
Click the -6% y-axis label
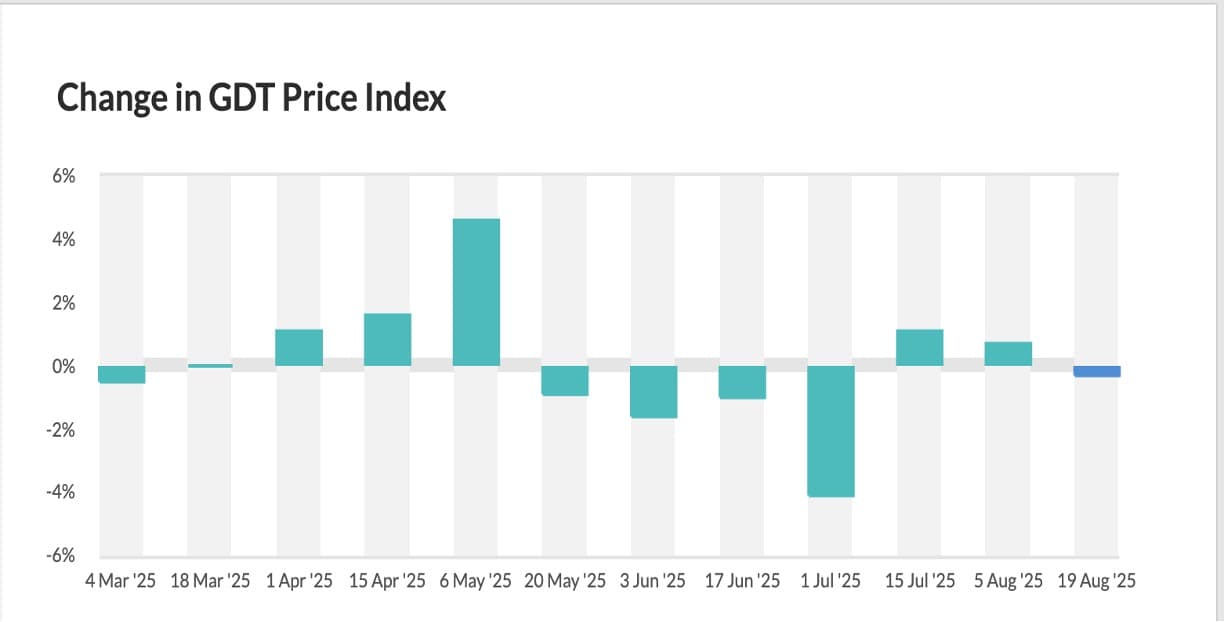pos(60,556)
